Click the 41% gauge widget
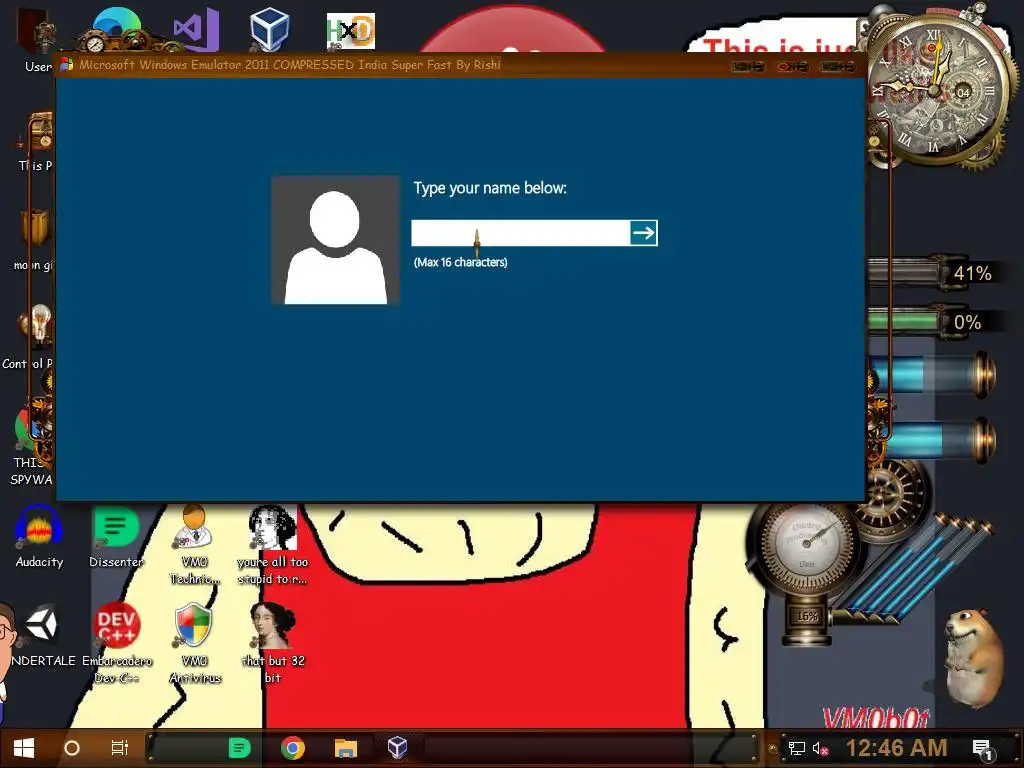1024x768 pixels. (935, 273)
